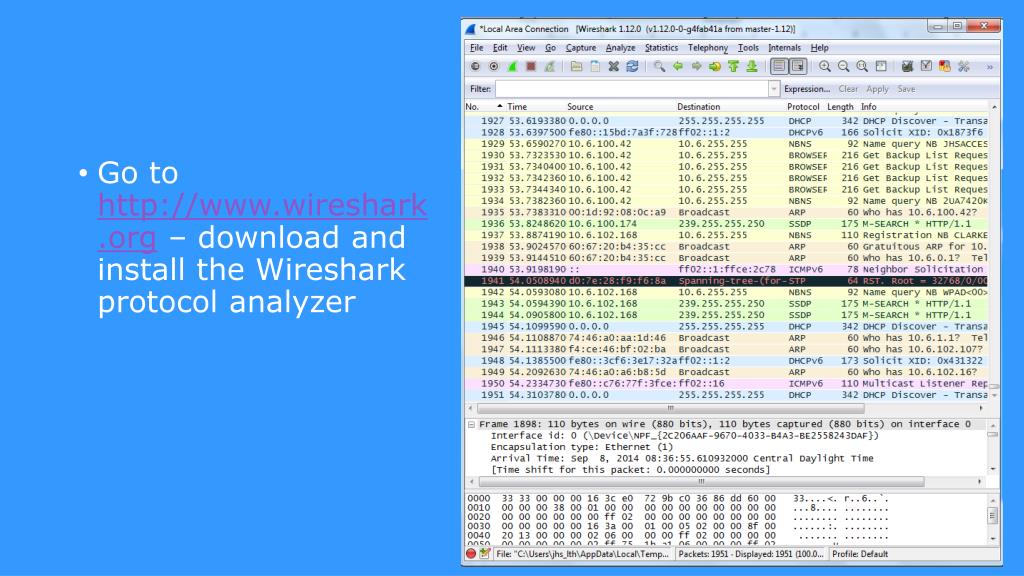Go forward in packet history arrow
Screen dimensions: 1024x576
click(696, 67)
